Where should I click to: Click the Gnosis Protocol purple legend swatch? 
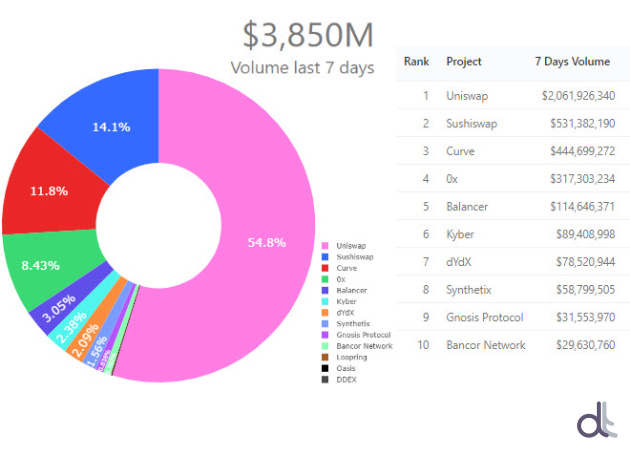325,335
